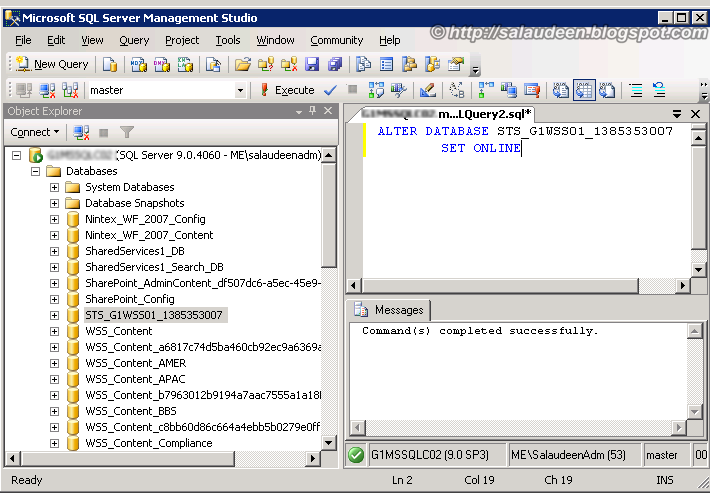Image resolution: width=710 pixels, height=493 pixels.
Task: Toggle SQLCMD Mode
Action: 532,90
